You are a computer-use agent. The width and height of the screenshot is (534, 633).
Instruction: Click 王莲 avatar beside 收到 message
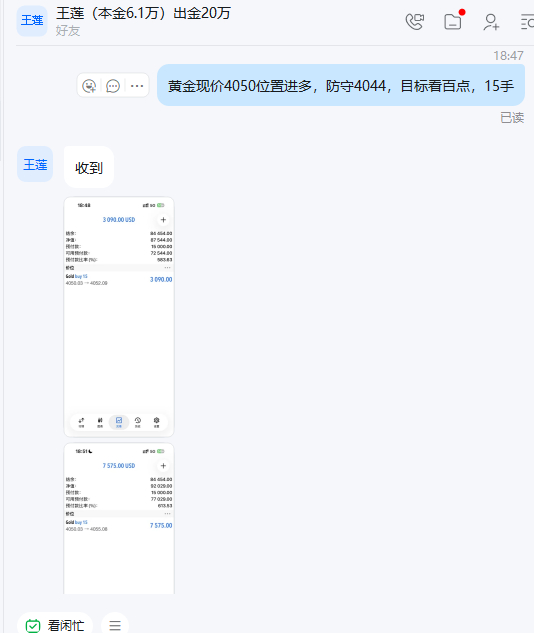(35, 164)
